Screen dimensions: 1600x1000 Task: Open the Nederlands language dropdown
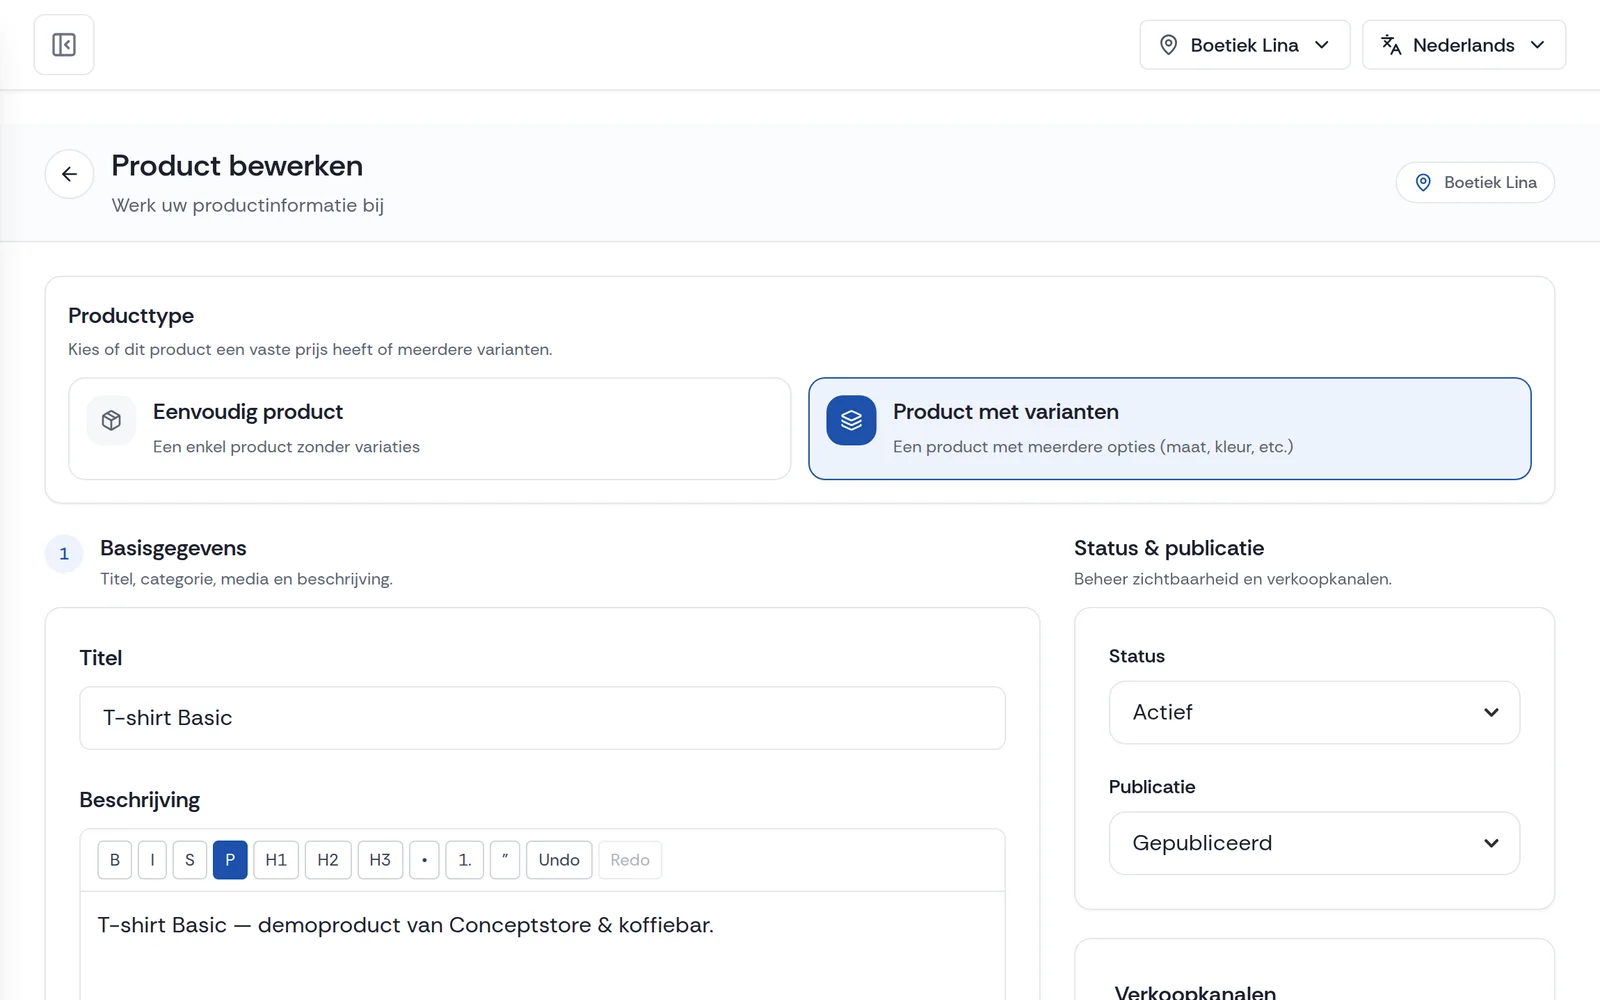point(1463,45)
